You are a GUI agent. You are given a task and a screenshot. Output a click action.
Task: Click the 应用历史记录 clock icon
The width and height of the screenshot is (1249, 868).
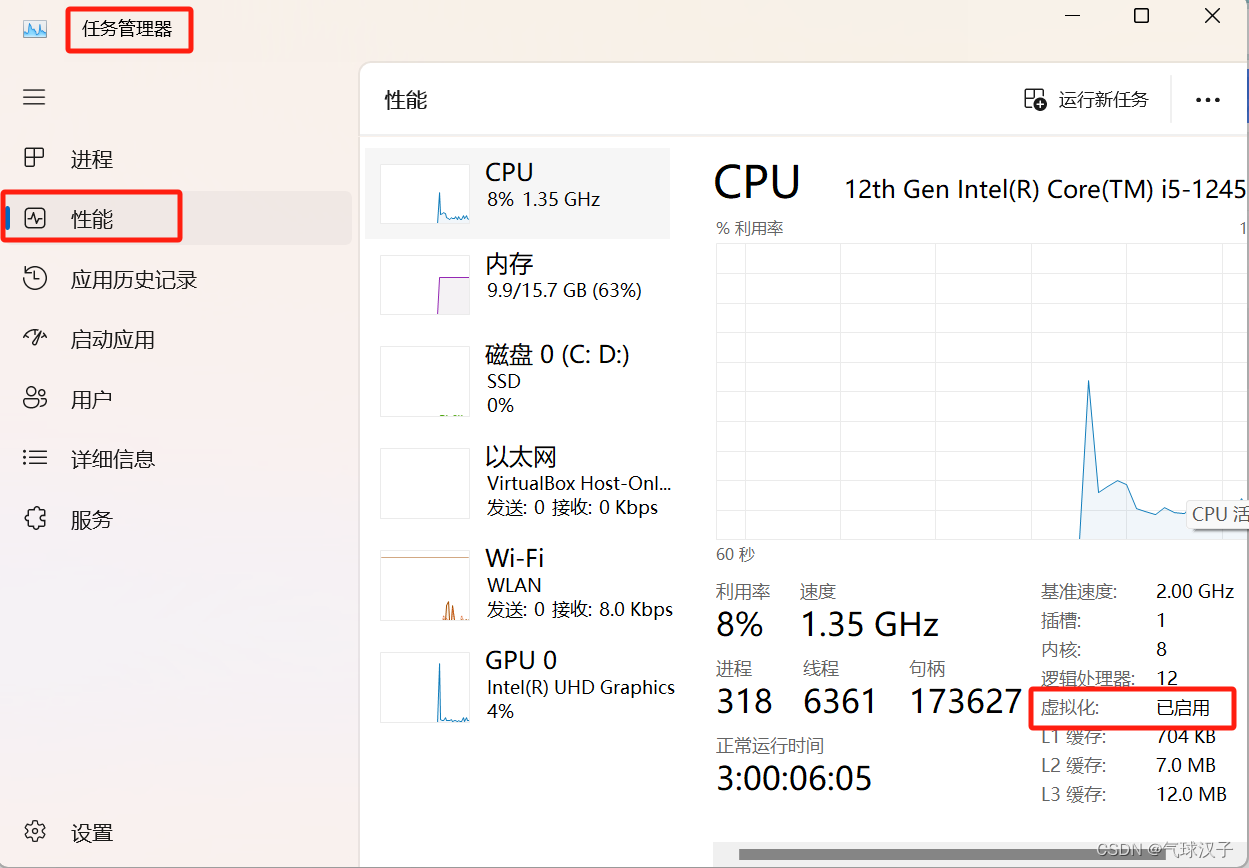tap(35, 278)
